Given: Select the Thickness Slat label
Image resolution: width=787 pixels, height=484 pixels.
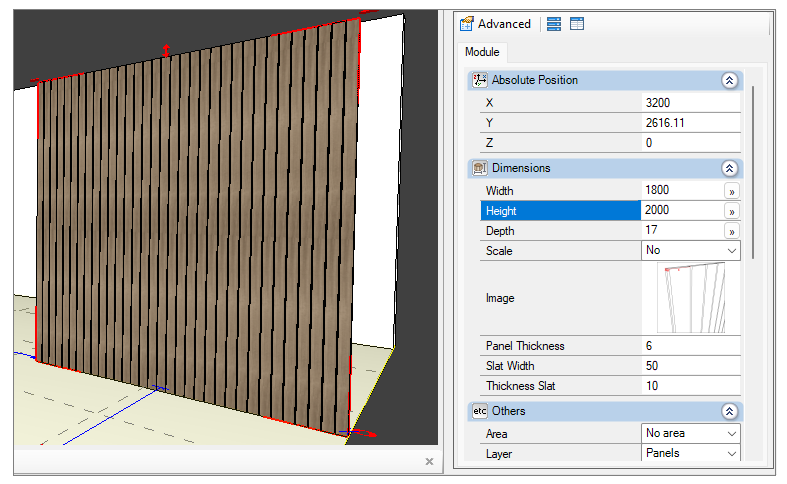Looking at the screenshot, I should pyautogui.click(x=520, y=386).
